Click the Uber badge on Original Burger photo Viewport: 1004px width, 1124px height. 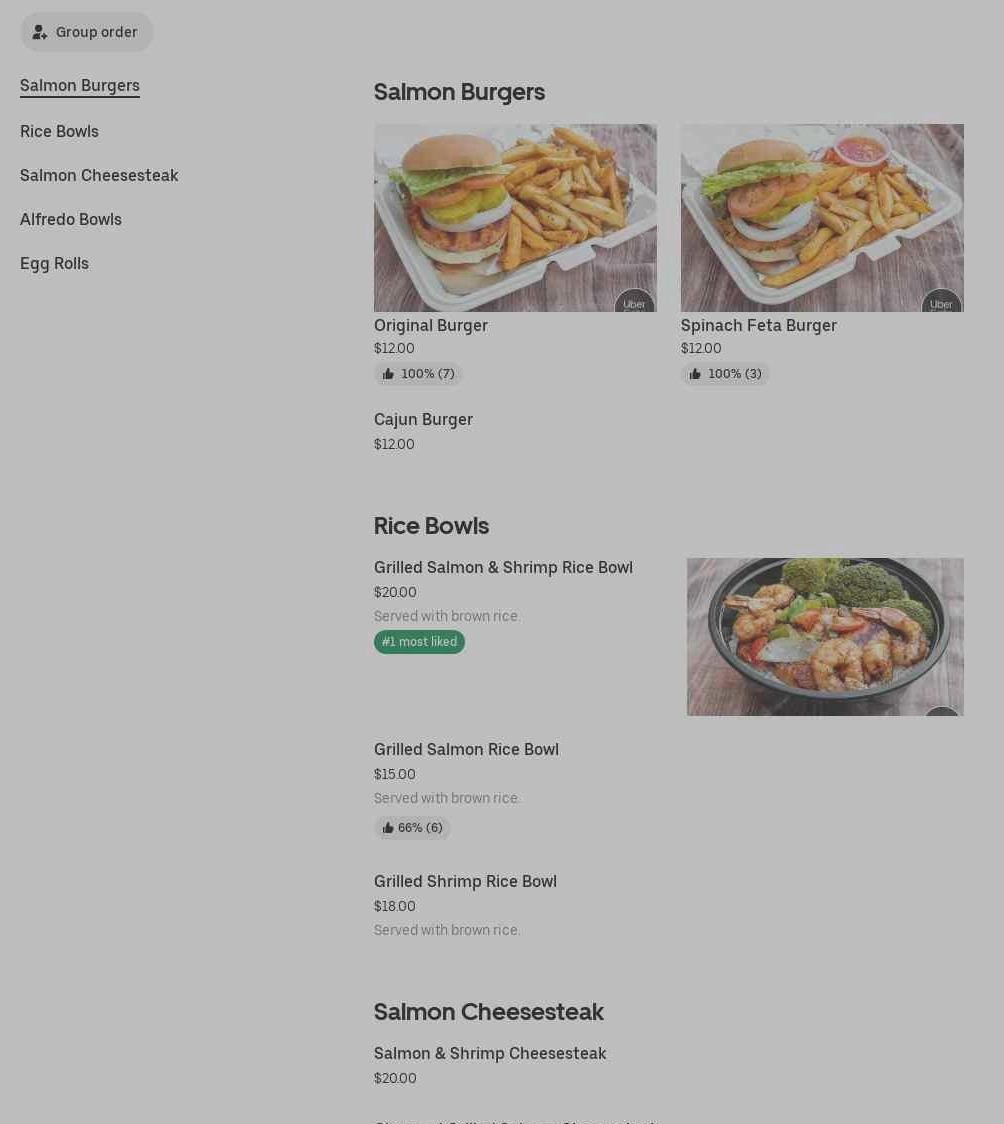point(634,303)
